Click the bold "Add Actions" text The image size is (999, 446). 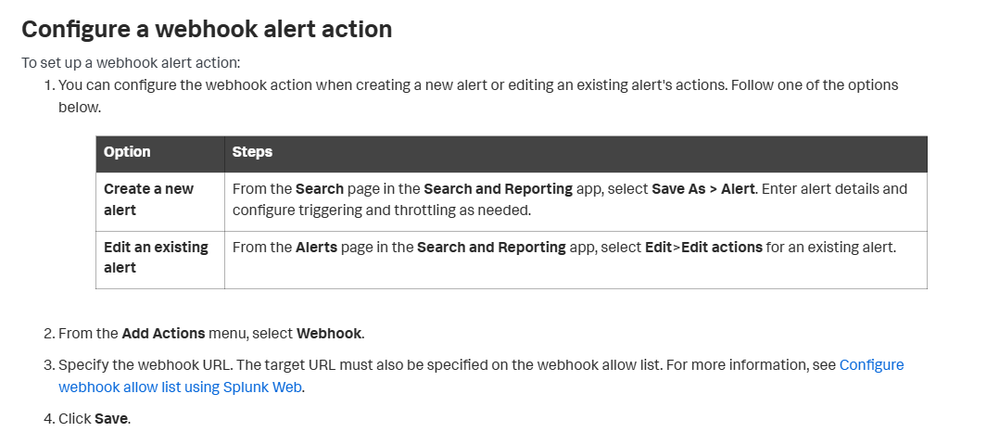point(163,333)
